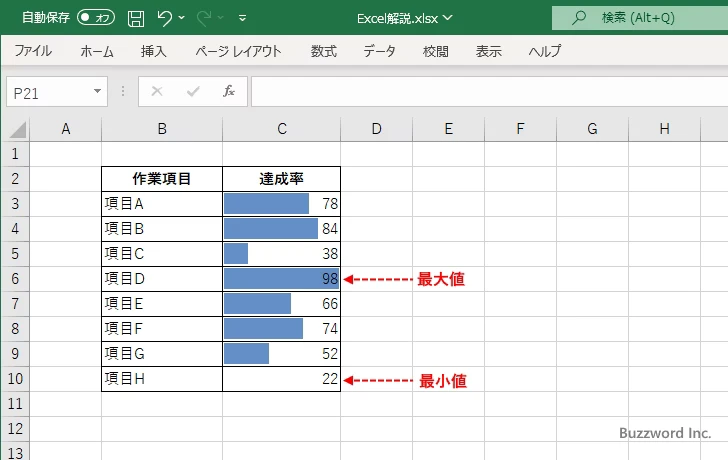Viewport: 728px width, 460px height.
Task: Select row 1 header
Action: pyautogui.click(x=15, y=154)
